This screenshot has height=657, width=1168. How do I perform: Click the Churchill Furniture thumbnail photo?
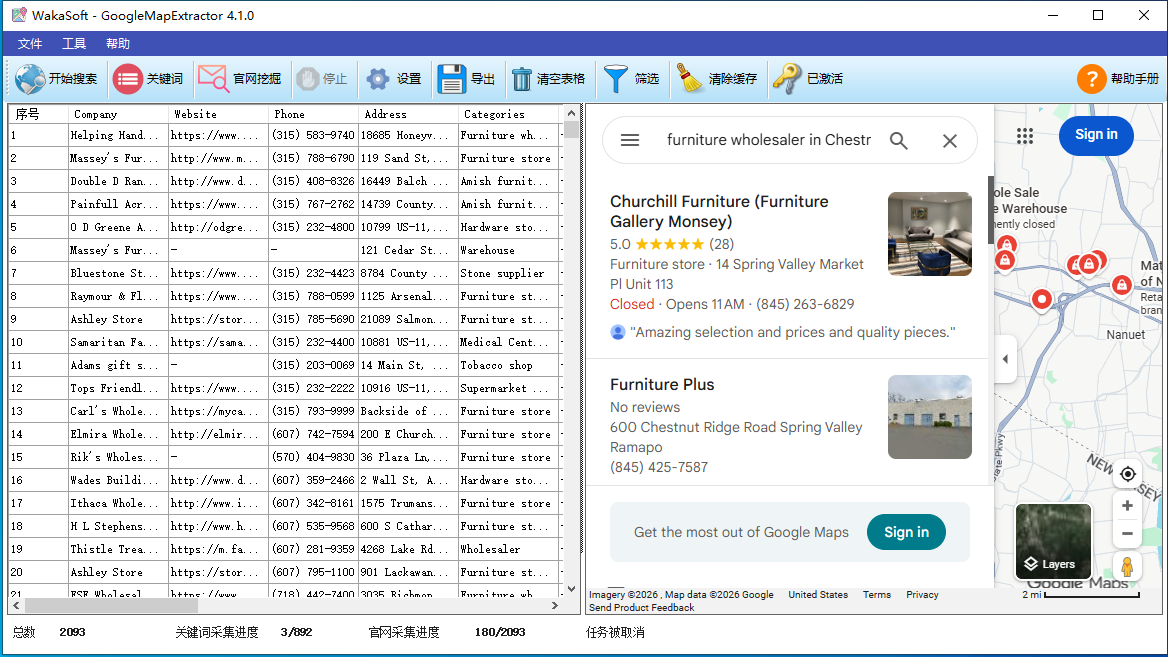pyautogui.click(x=929, y=234)
